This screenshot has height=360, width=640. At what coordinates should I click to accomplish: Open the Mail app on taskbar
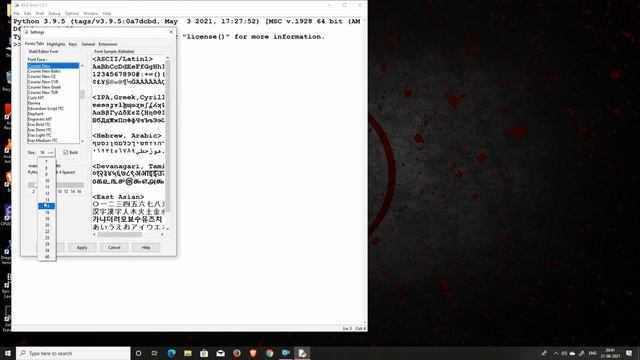click(x=220, y=353)
